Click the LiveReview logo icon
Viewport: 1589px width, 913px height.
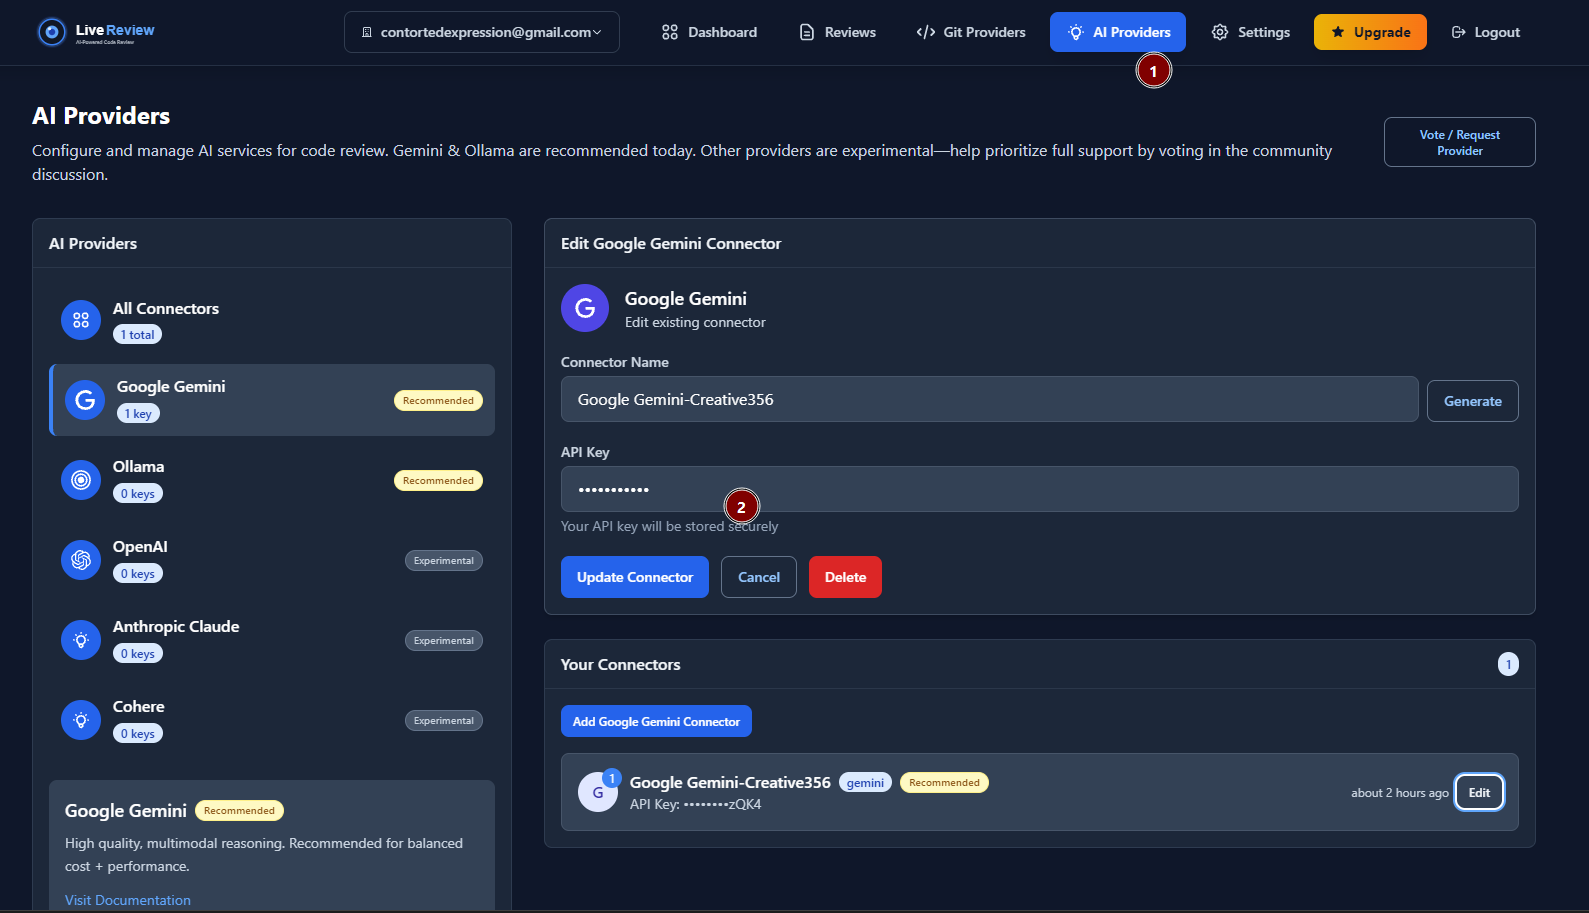click(x=52, y=32)
